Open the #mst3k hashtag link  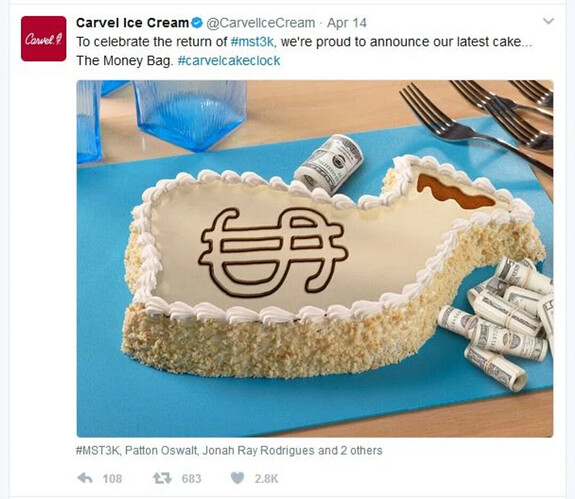(x=252, y=42)
